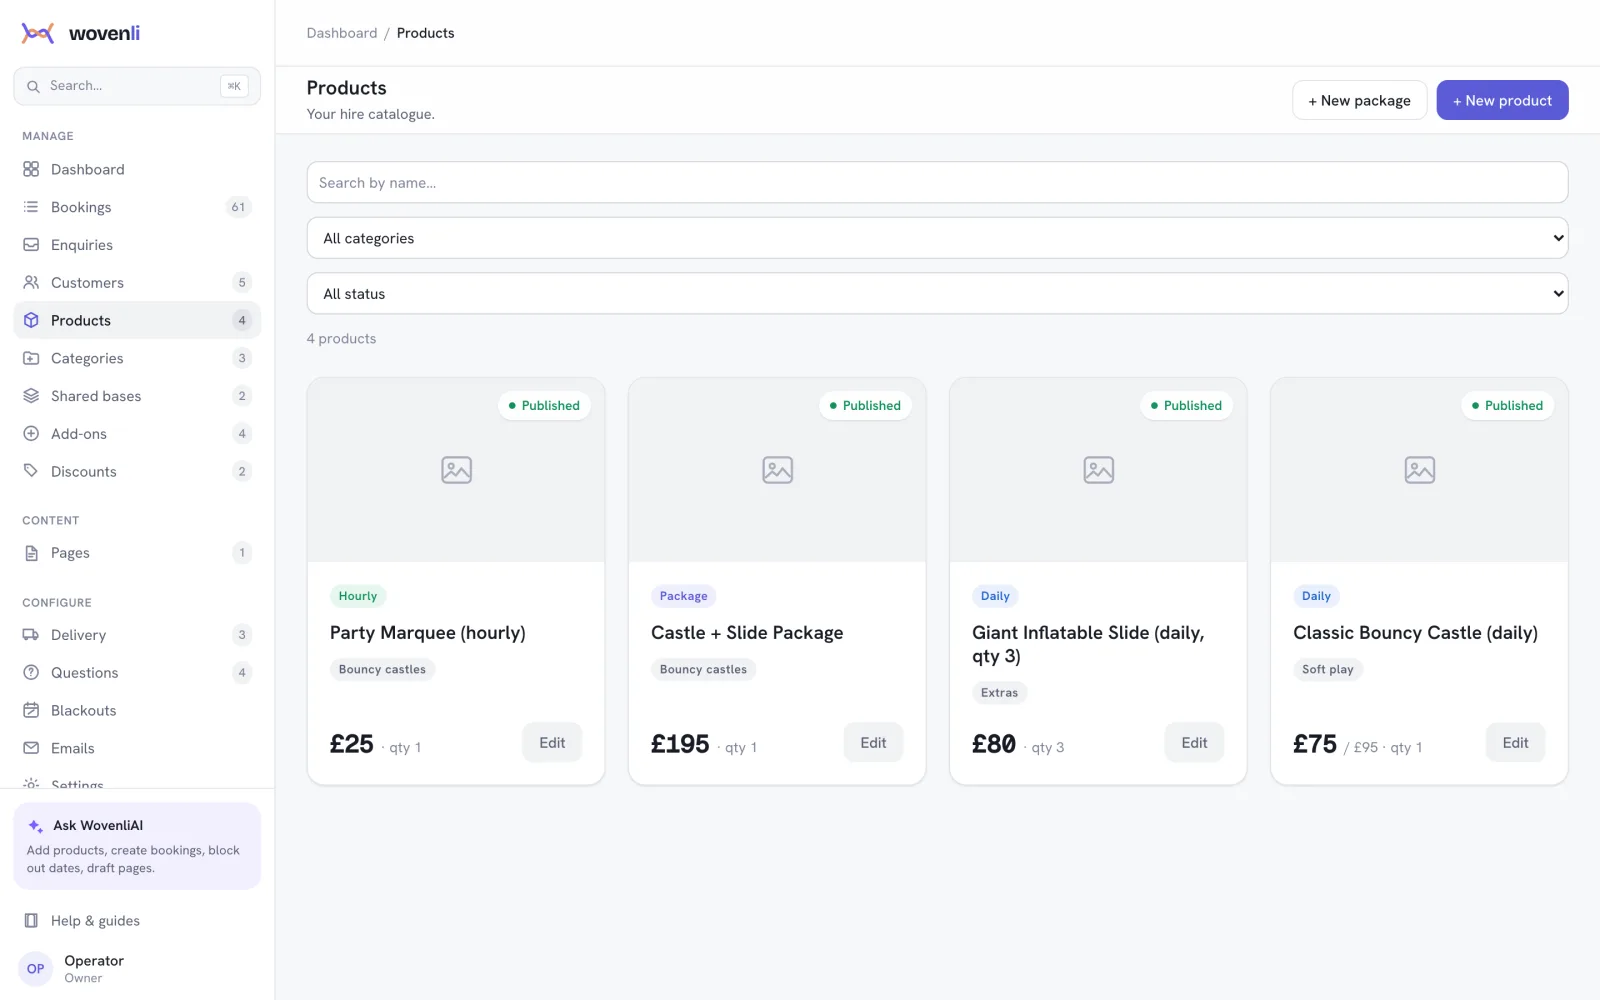Screen dimensions: 1600x1000
Task: Focus the Search by name field
Action: coord(937,183)
